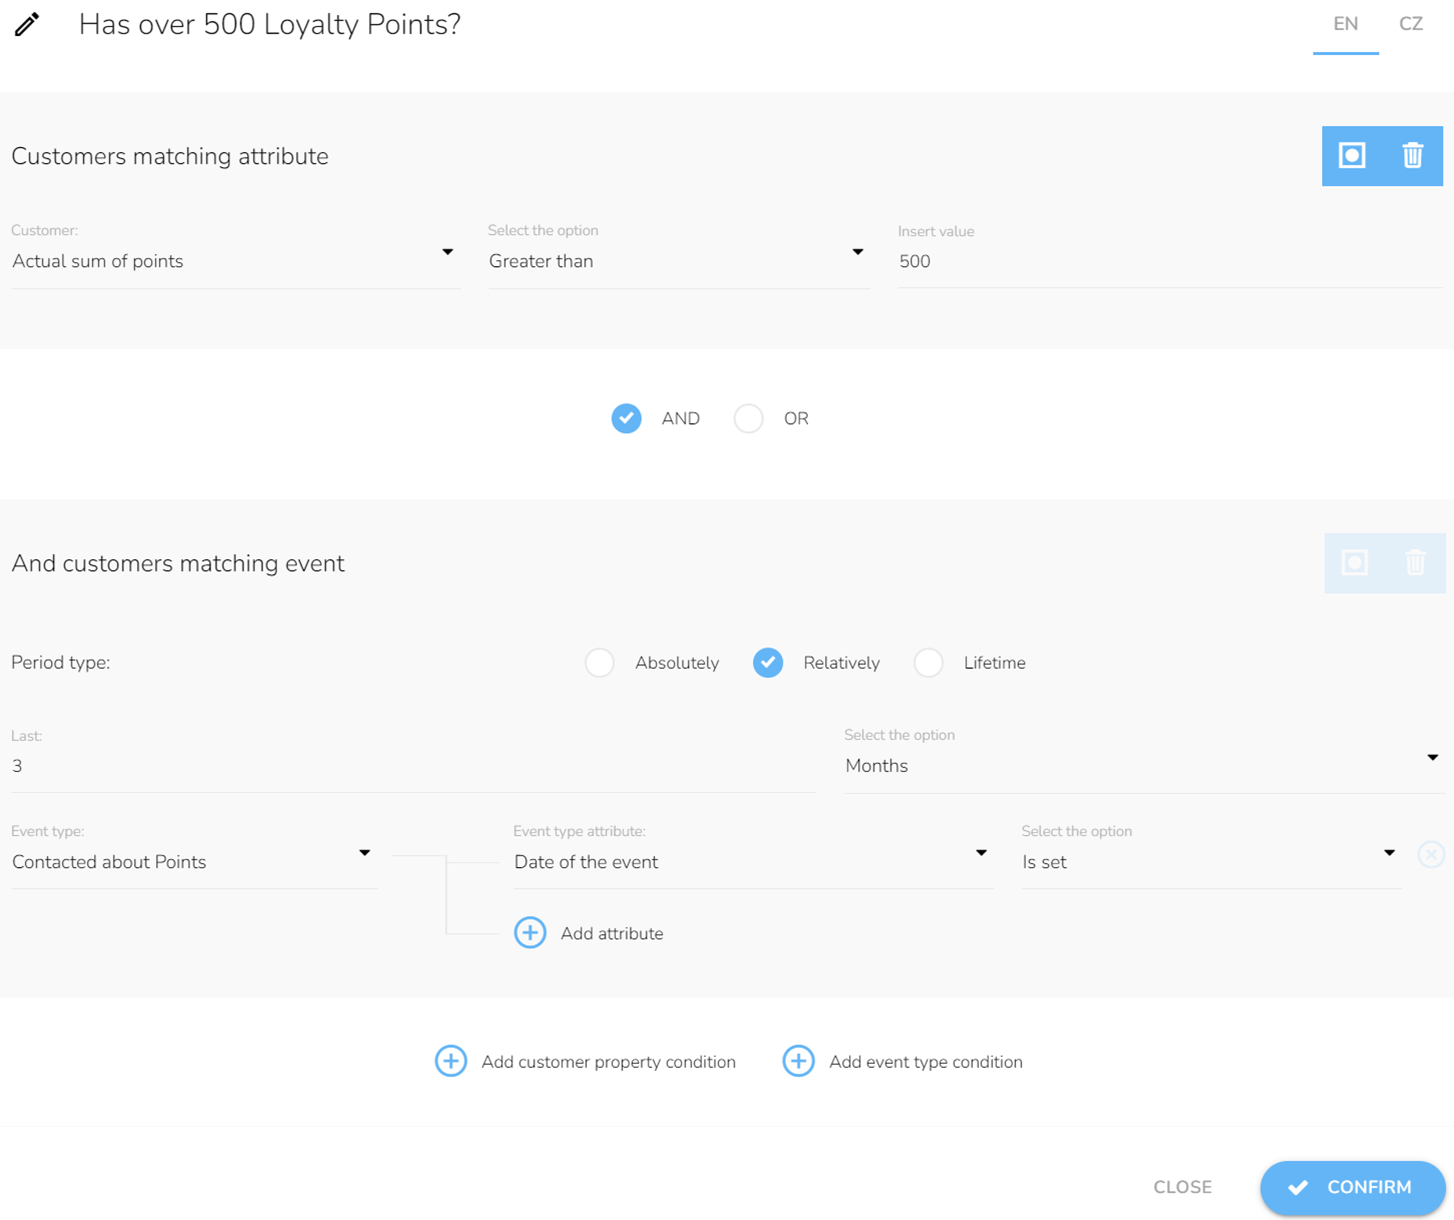Viewport: 1454px width, 1220px height.
Task: Click plus icon for Add event type condition
Action: point(798,1061)
